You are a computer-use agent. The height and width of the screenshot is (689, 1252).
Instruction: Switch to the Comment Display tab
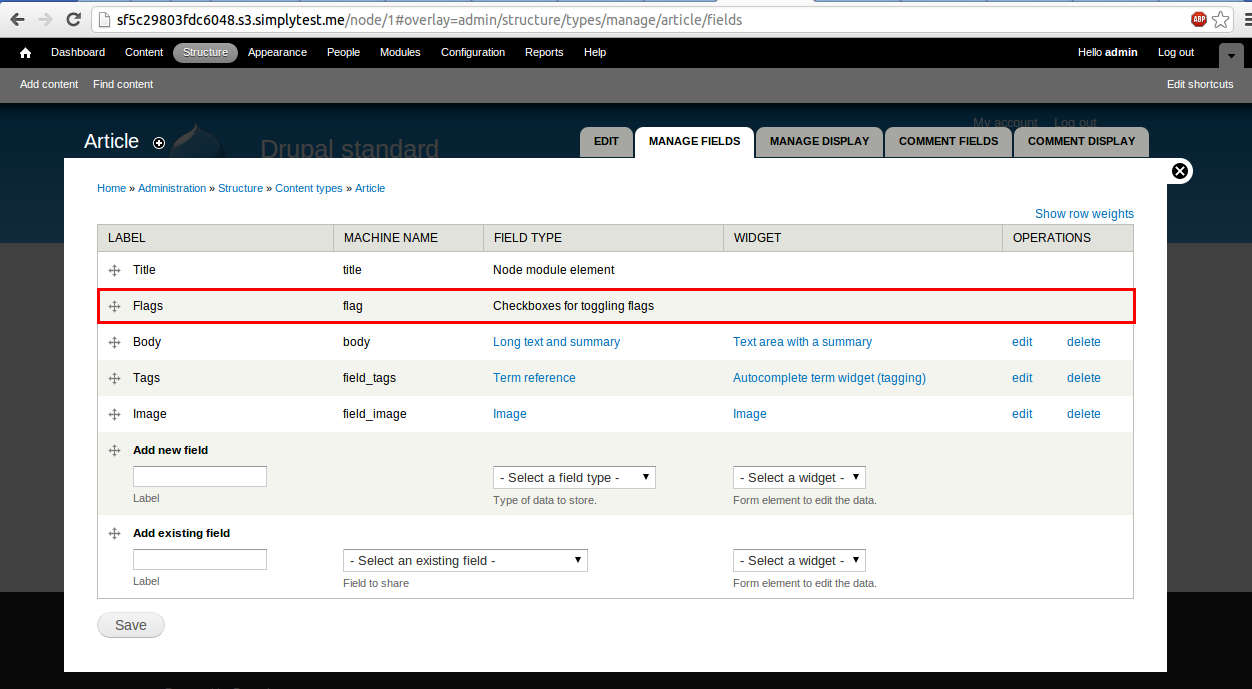(1081, 142)
